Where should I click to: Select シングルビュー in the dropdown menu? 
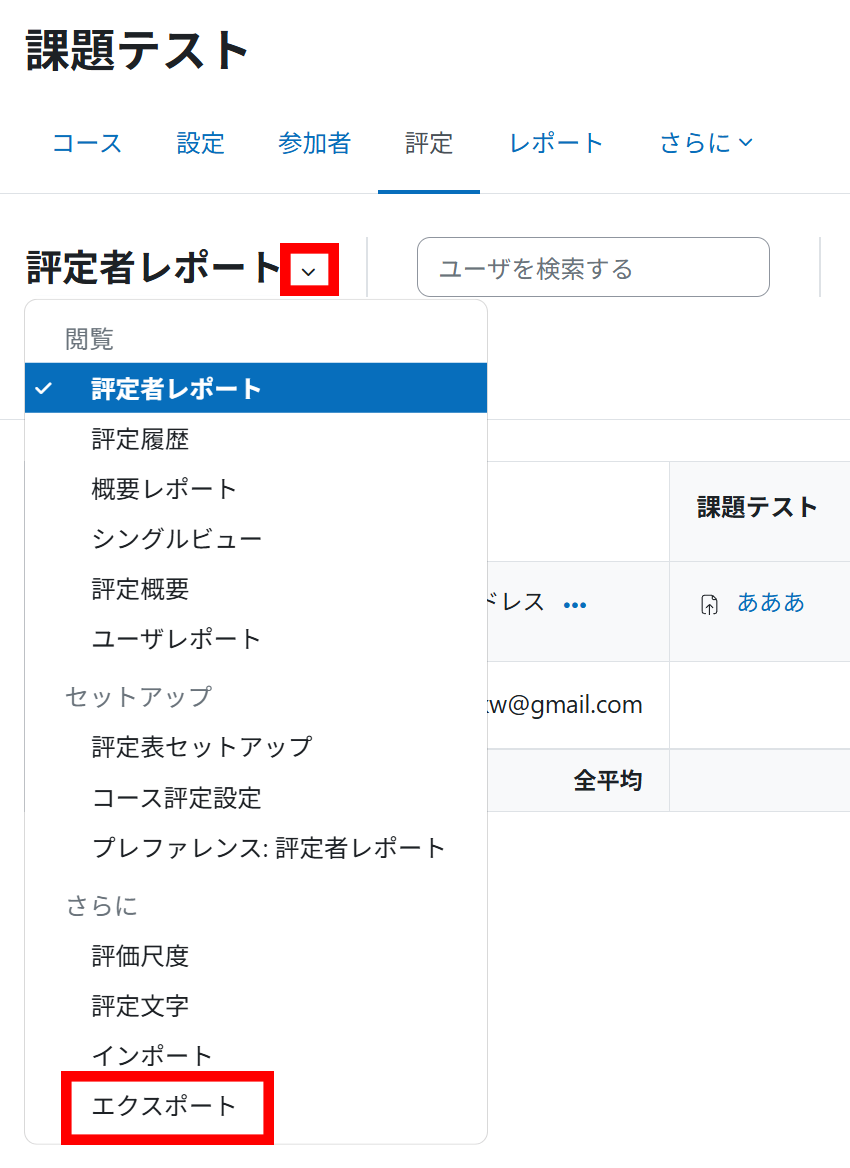tap(176, 539)
